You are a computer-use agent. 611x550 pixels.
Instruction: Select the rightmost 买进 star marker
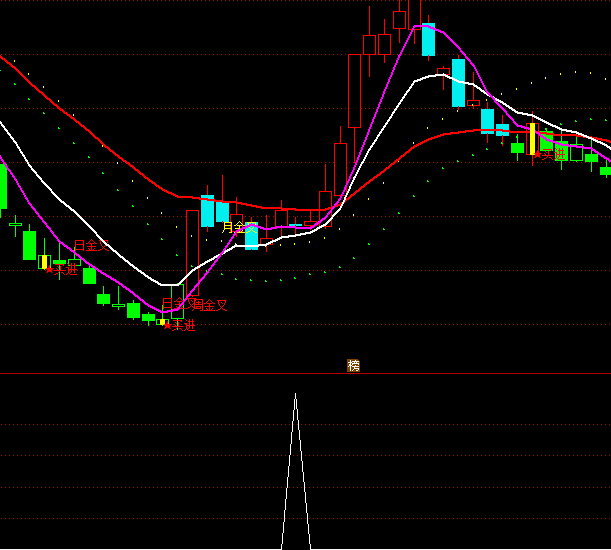[x=538, y=154]
